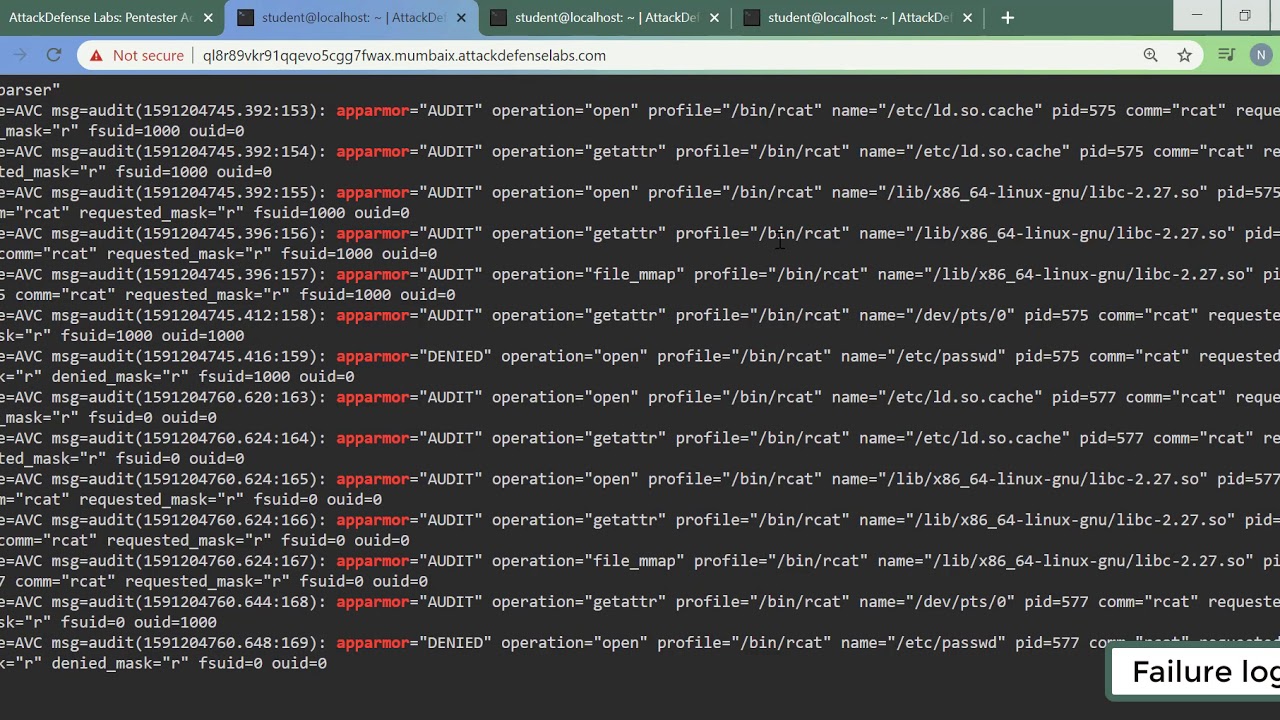
Task: Reload the page with the refresh icon
Action: pyautogui.click(x=54, y=56)
